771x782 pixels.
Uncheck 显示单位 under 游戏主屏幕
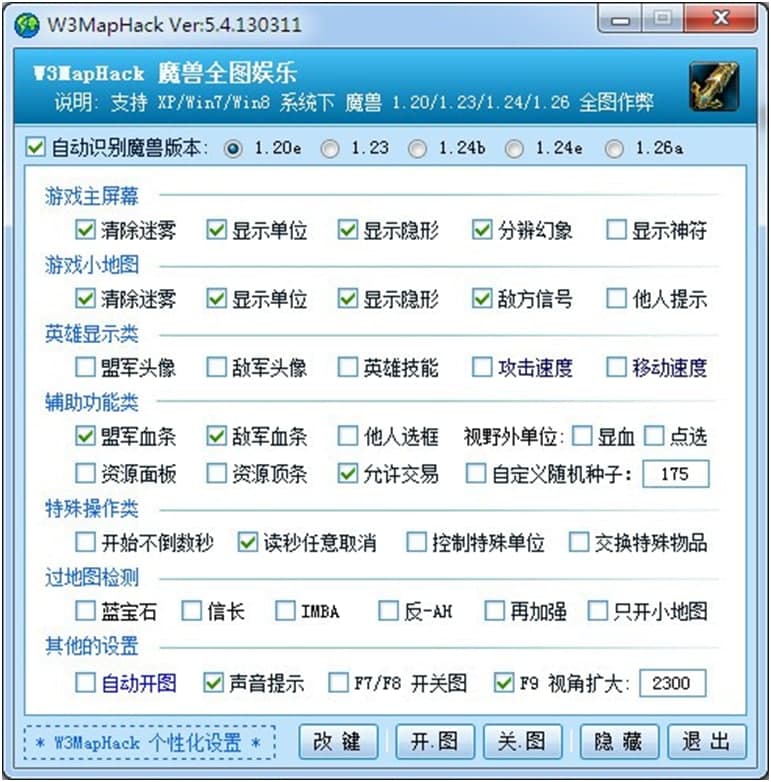[216, 230]
